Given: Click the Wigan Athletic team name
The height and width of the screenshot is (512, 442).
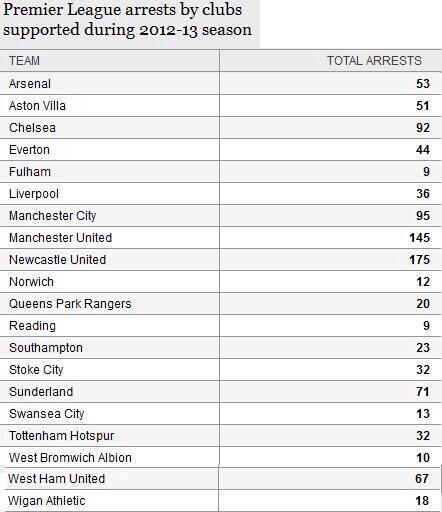Looking at the screenshot, I should point(47,501).
